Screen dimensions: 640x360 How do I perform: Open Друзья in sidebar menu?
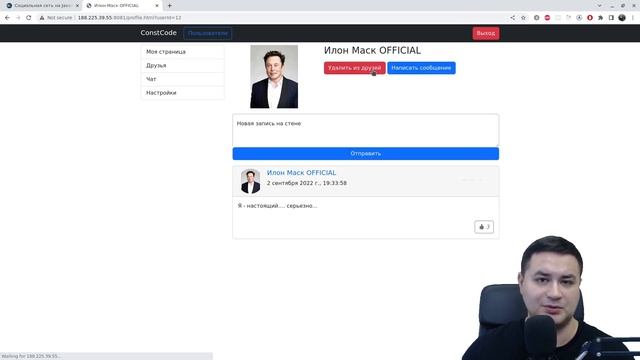point(182,65)
